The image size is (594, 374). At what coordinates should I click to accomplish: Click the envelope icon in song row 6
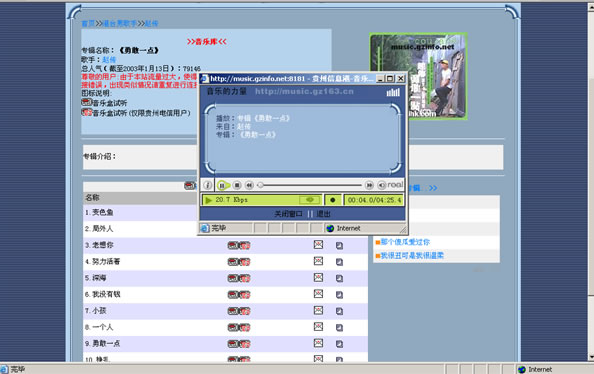[x=318, y=294]
